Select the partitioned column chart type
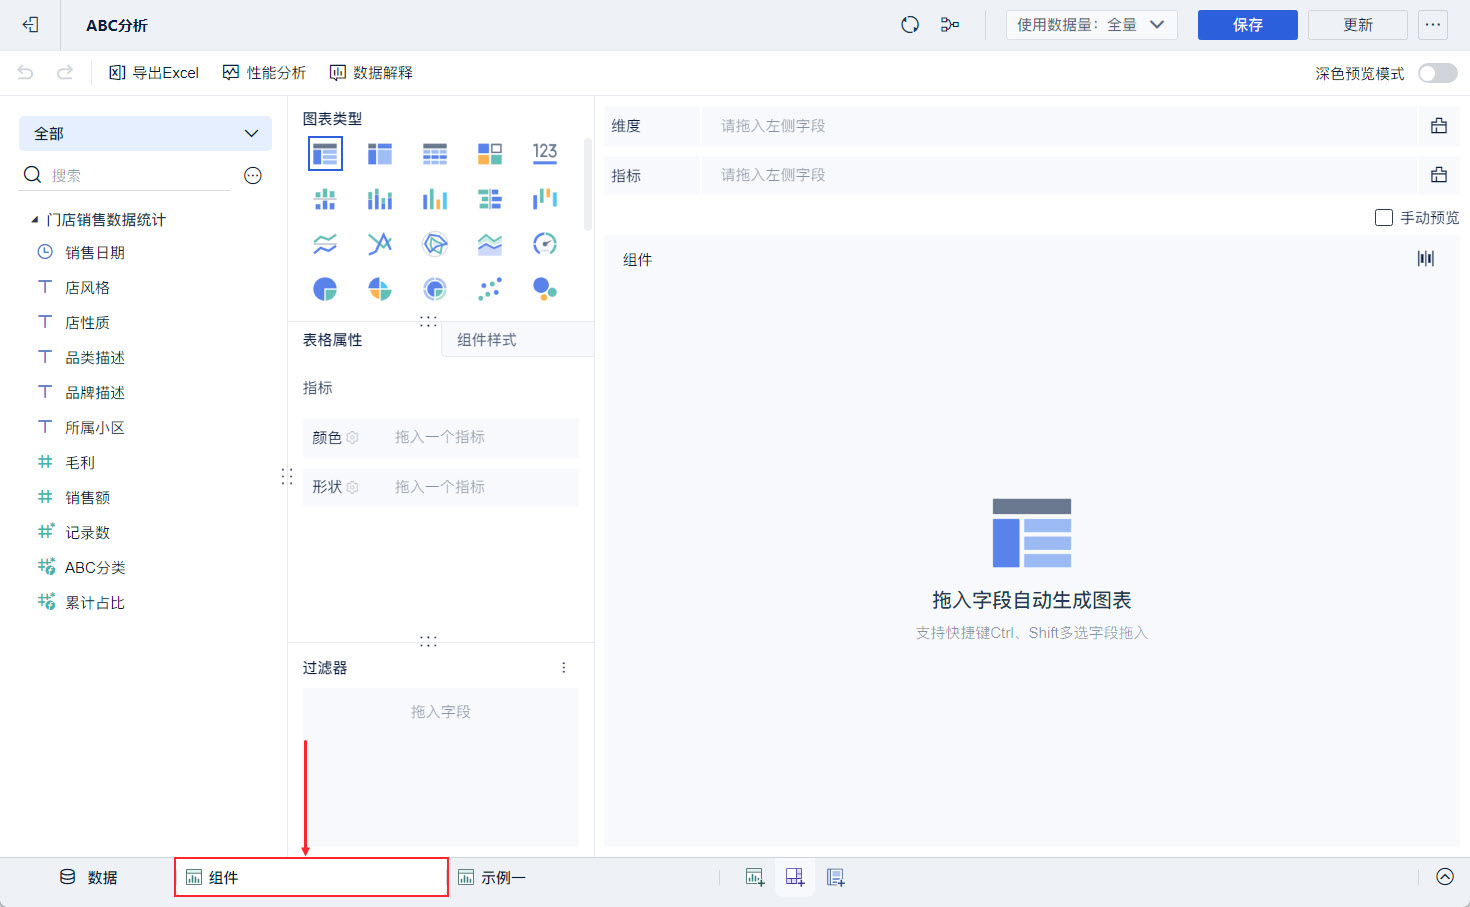 [x=325, y=199]
